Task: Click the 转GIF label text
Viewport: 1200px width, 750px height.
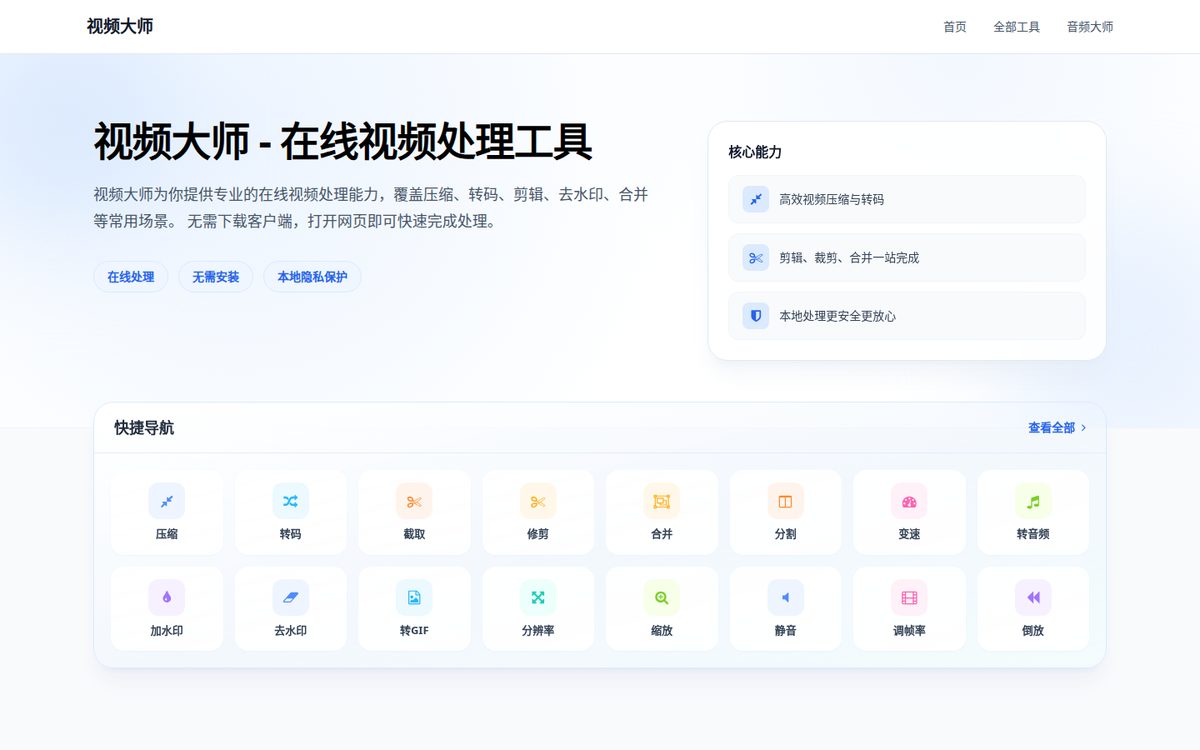Action: (414, 631)
